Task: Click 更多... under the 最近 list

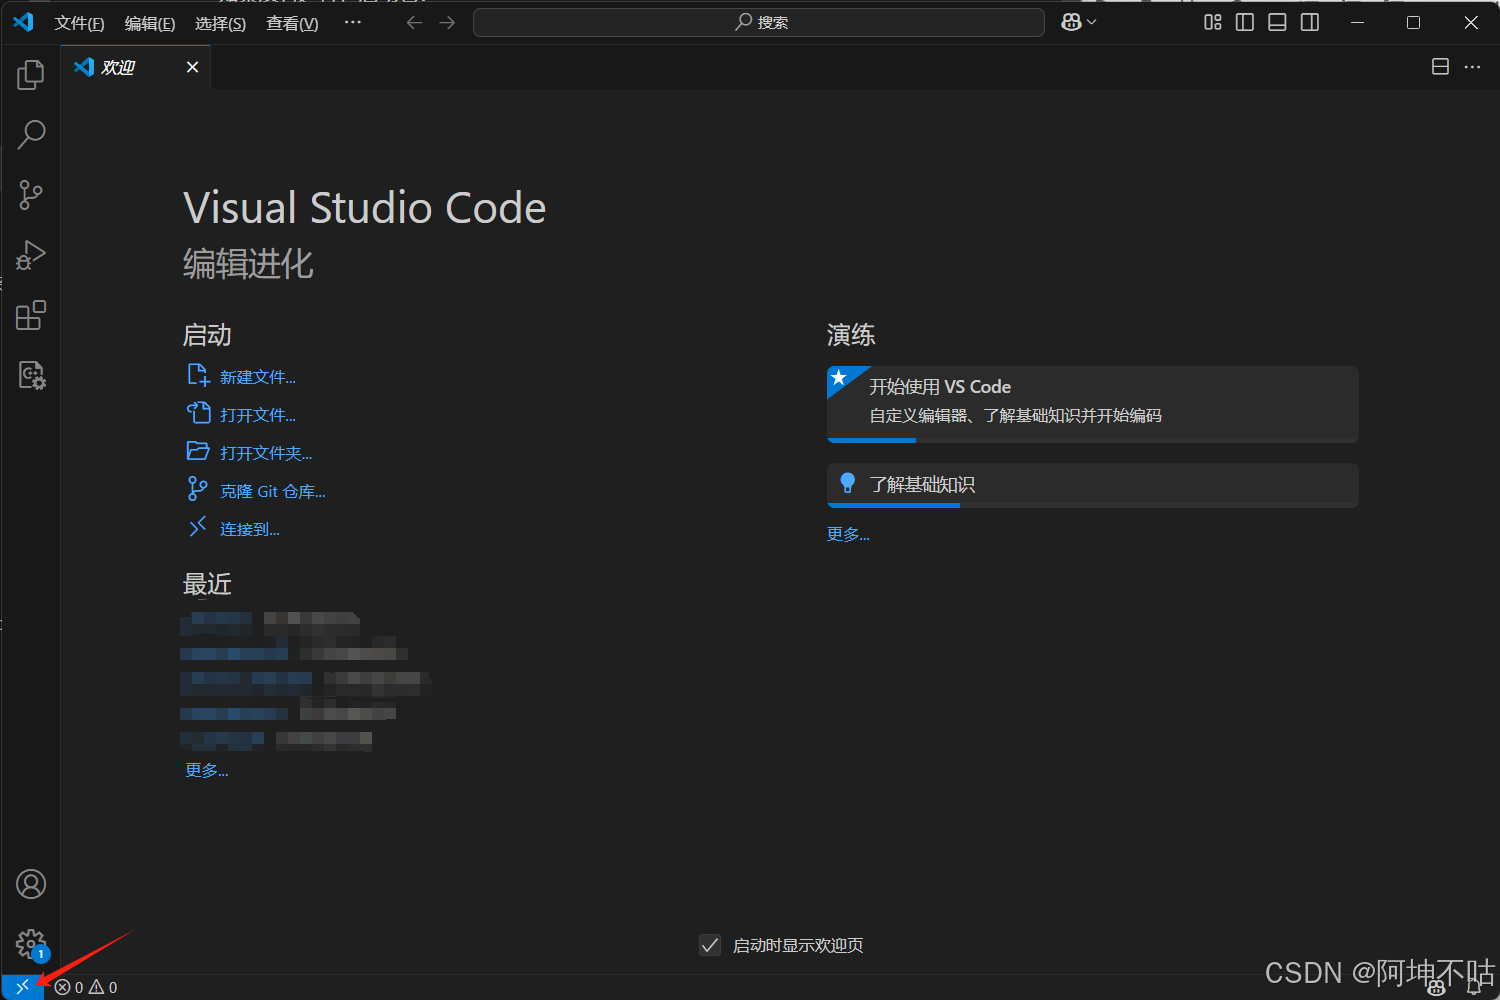Action: click(x=207, y=770)
